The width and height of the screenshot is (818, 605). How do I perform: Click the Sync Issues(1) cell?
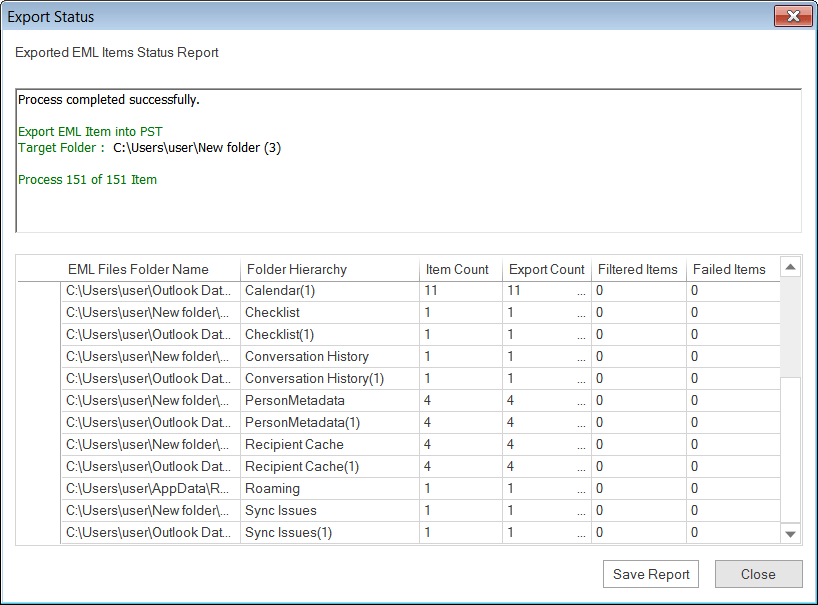[330, 533]
